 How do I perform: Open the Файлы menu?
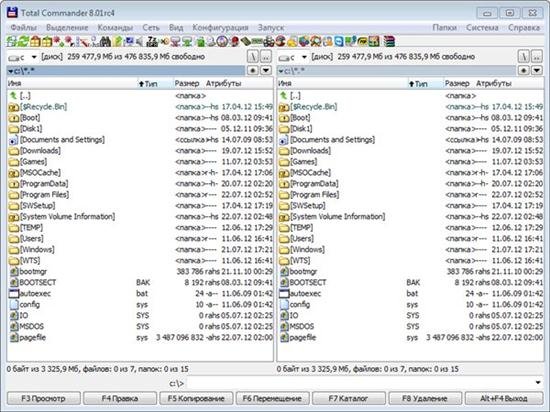click(x=24, y=27)
